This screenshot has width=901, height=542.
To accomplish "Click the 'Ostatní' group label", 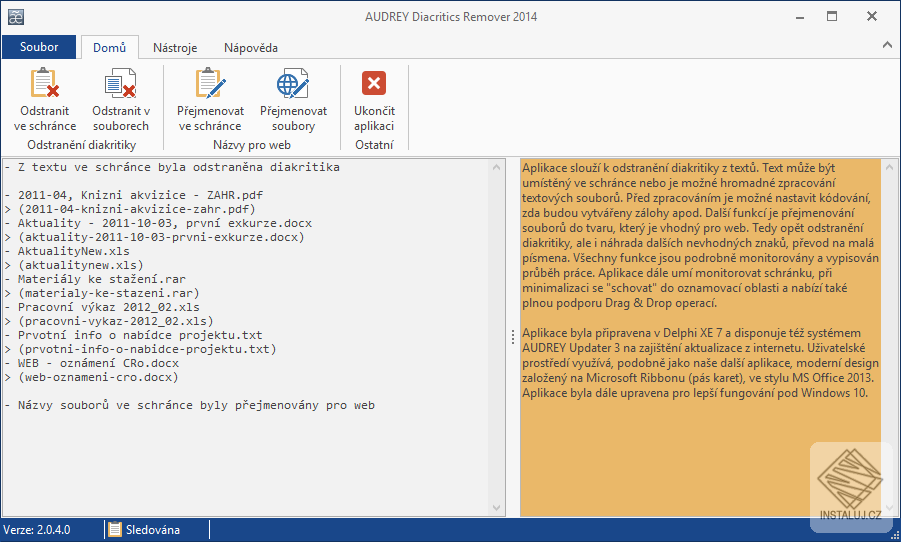I will coord(374,145).
